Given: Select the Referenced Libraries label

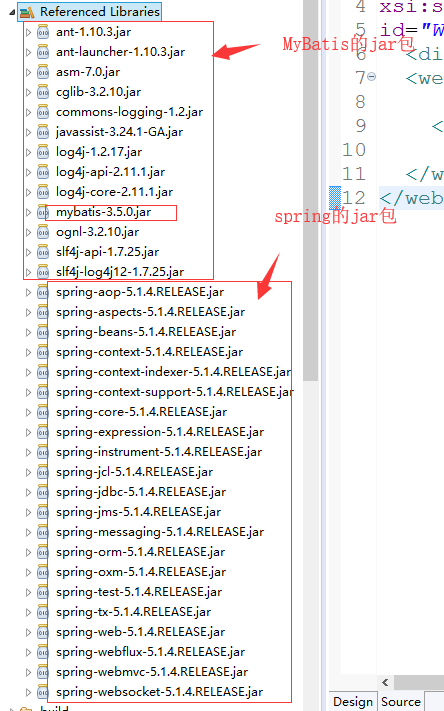Looking at the screenshot, I should click(100, 12).
